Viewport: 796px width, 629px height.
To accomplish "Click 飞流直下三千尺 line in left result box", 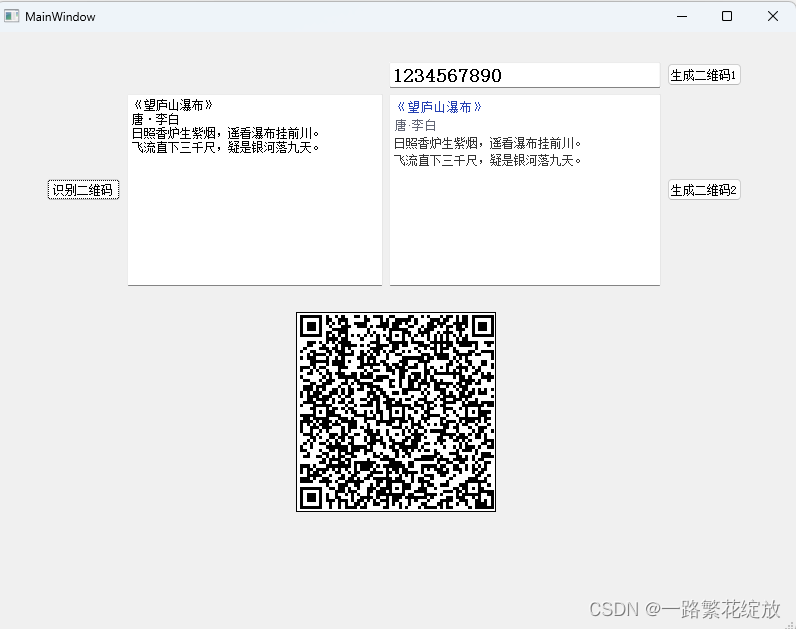I will [x=225, y=148].
